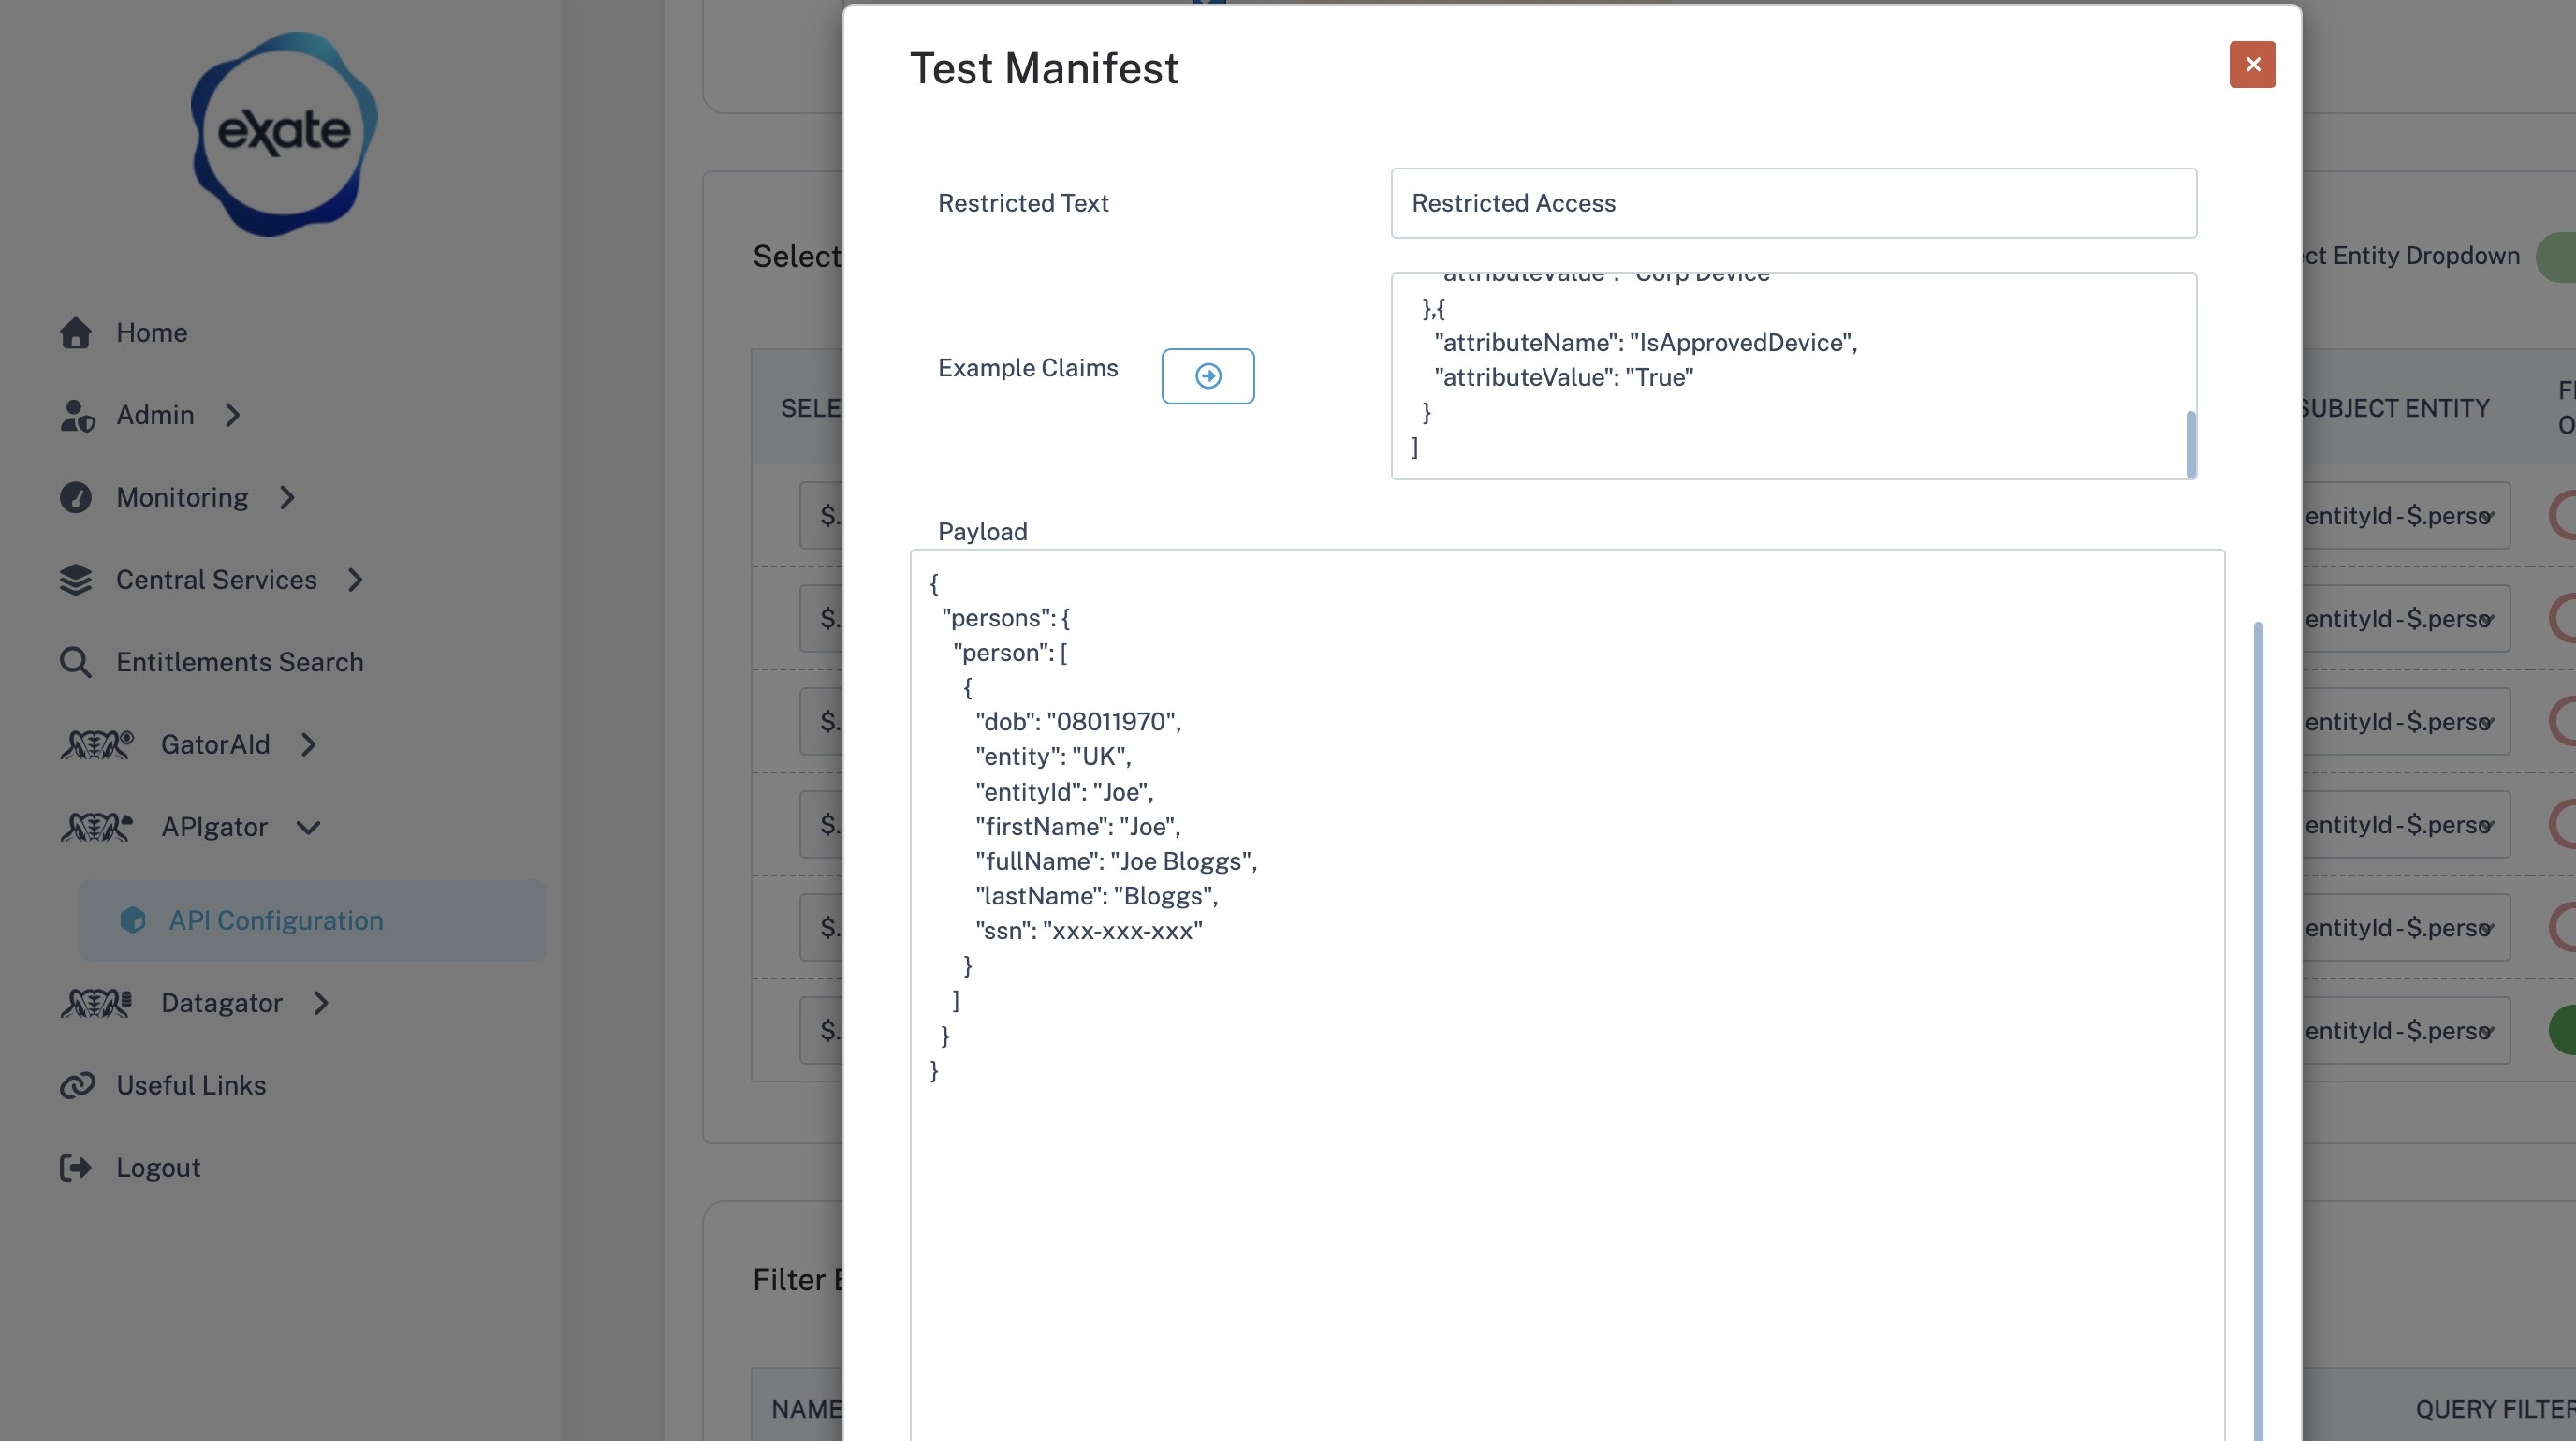Click the Datagator alligator icon

(x=97, y=1003)
